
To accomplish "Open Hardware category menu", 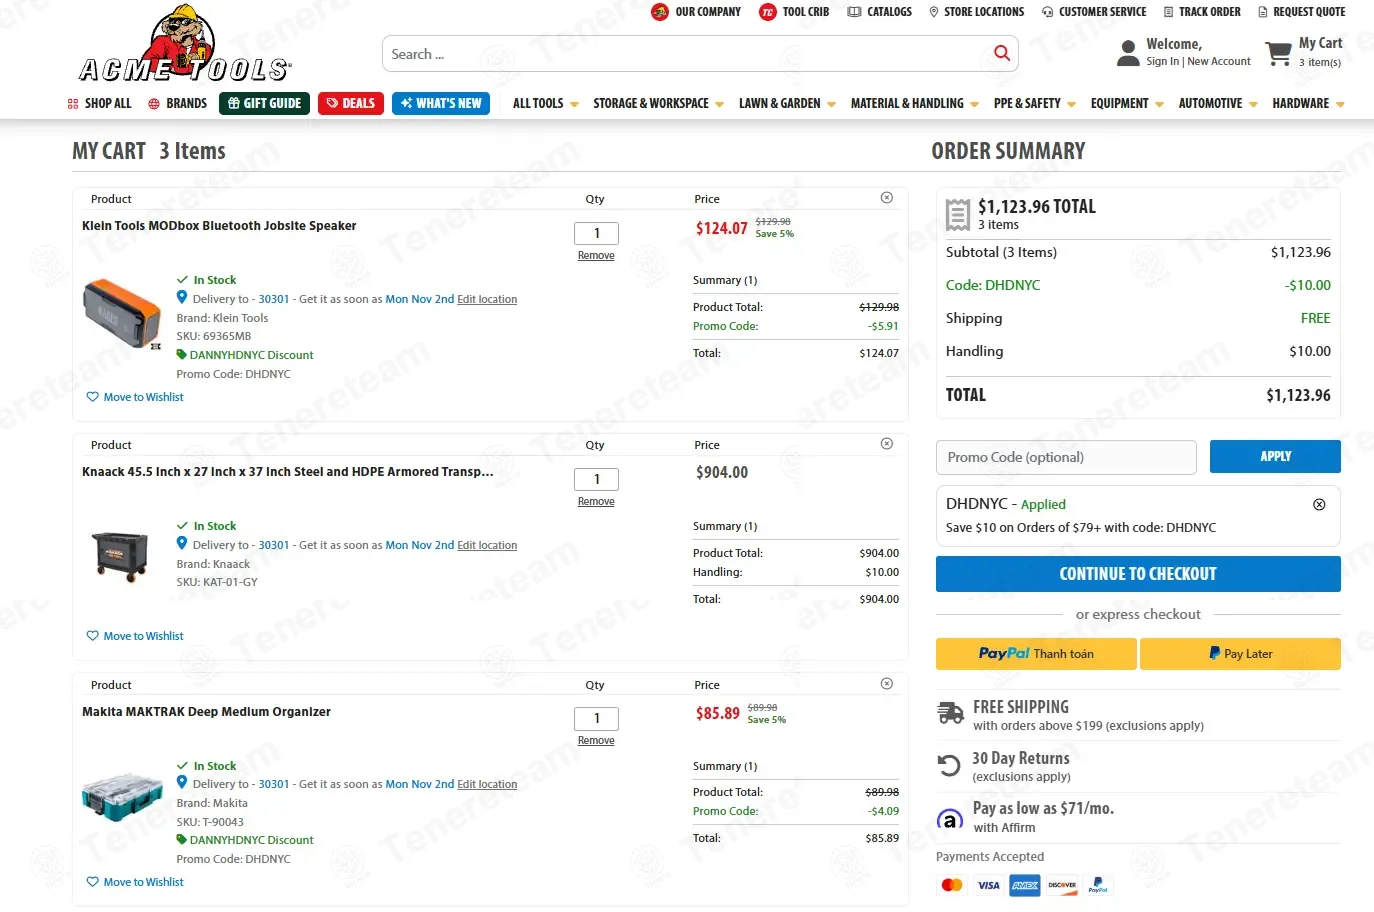I will pyautogui.click(x=1308, y=103).
